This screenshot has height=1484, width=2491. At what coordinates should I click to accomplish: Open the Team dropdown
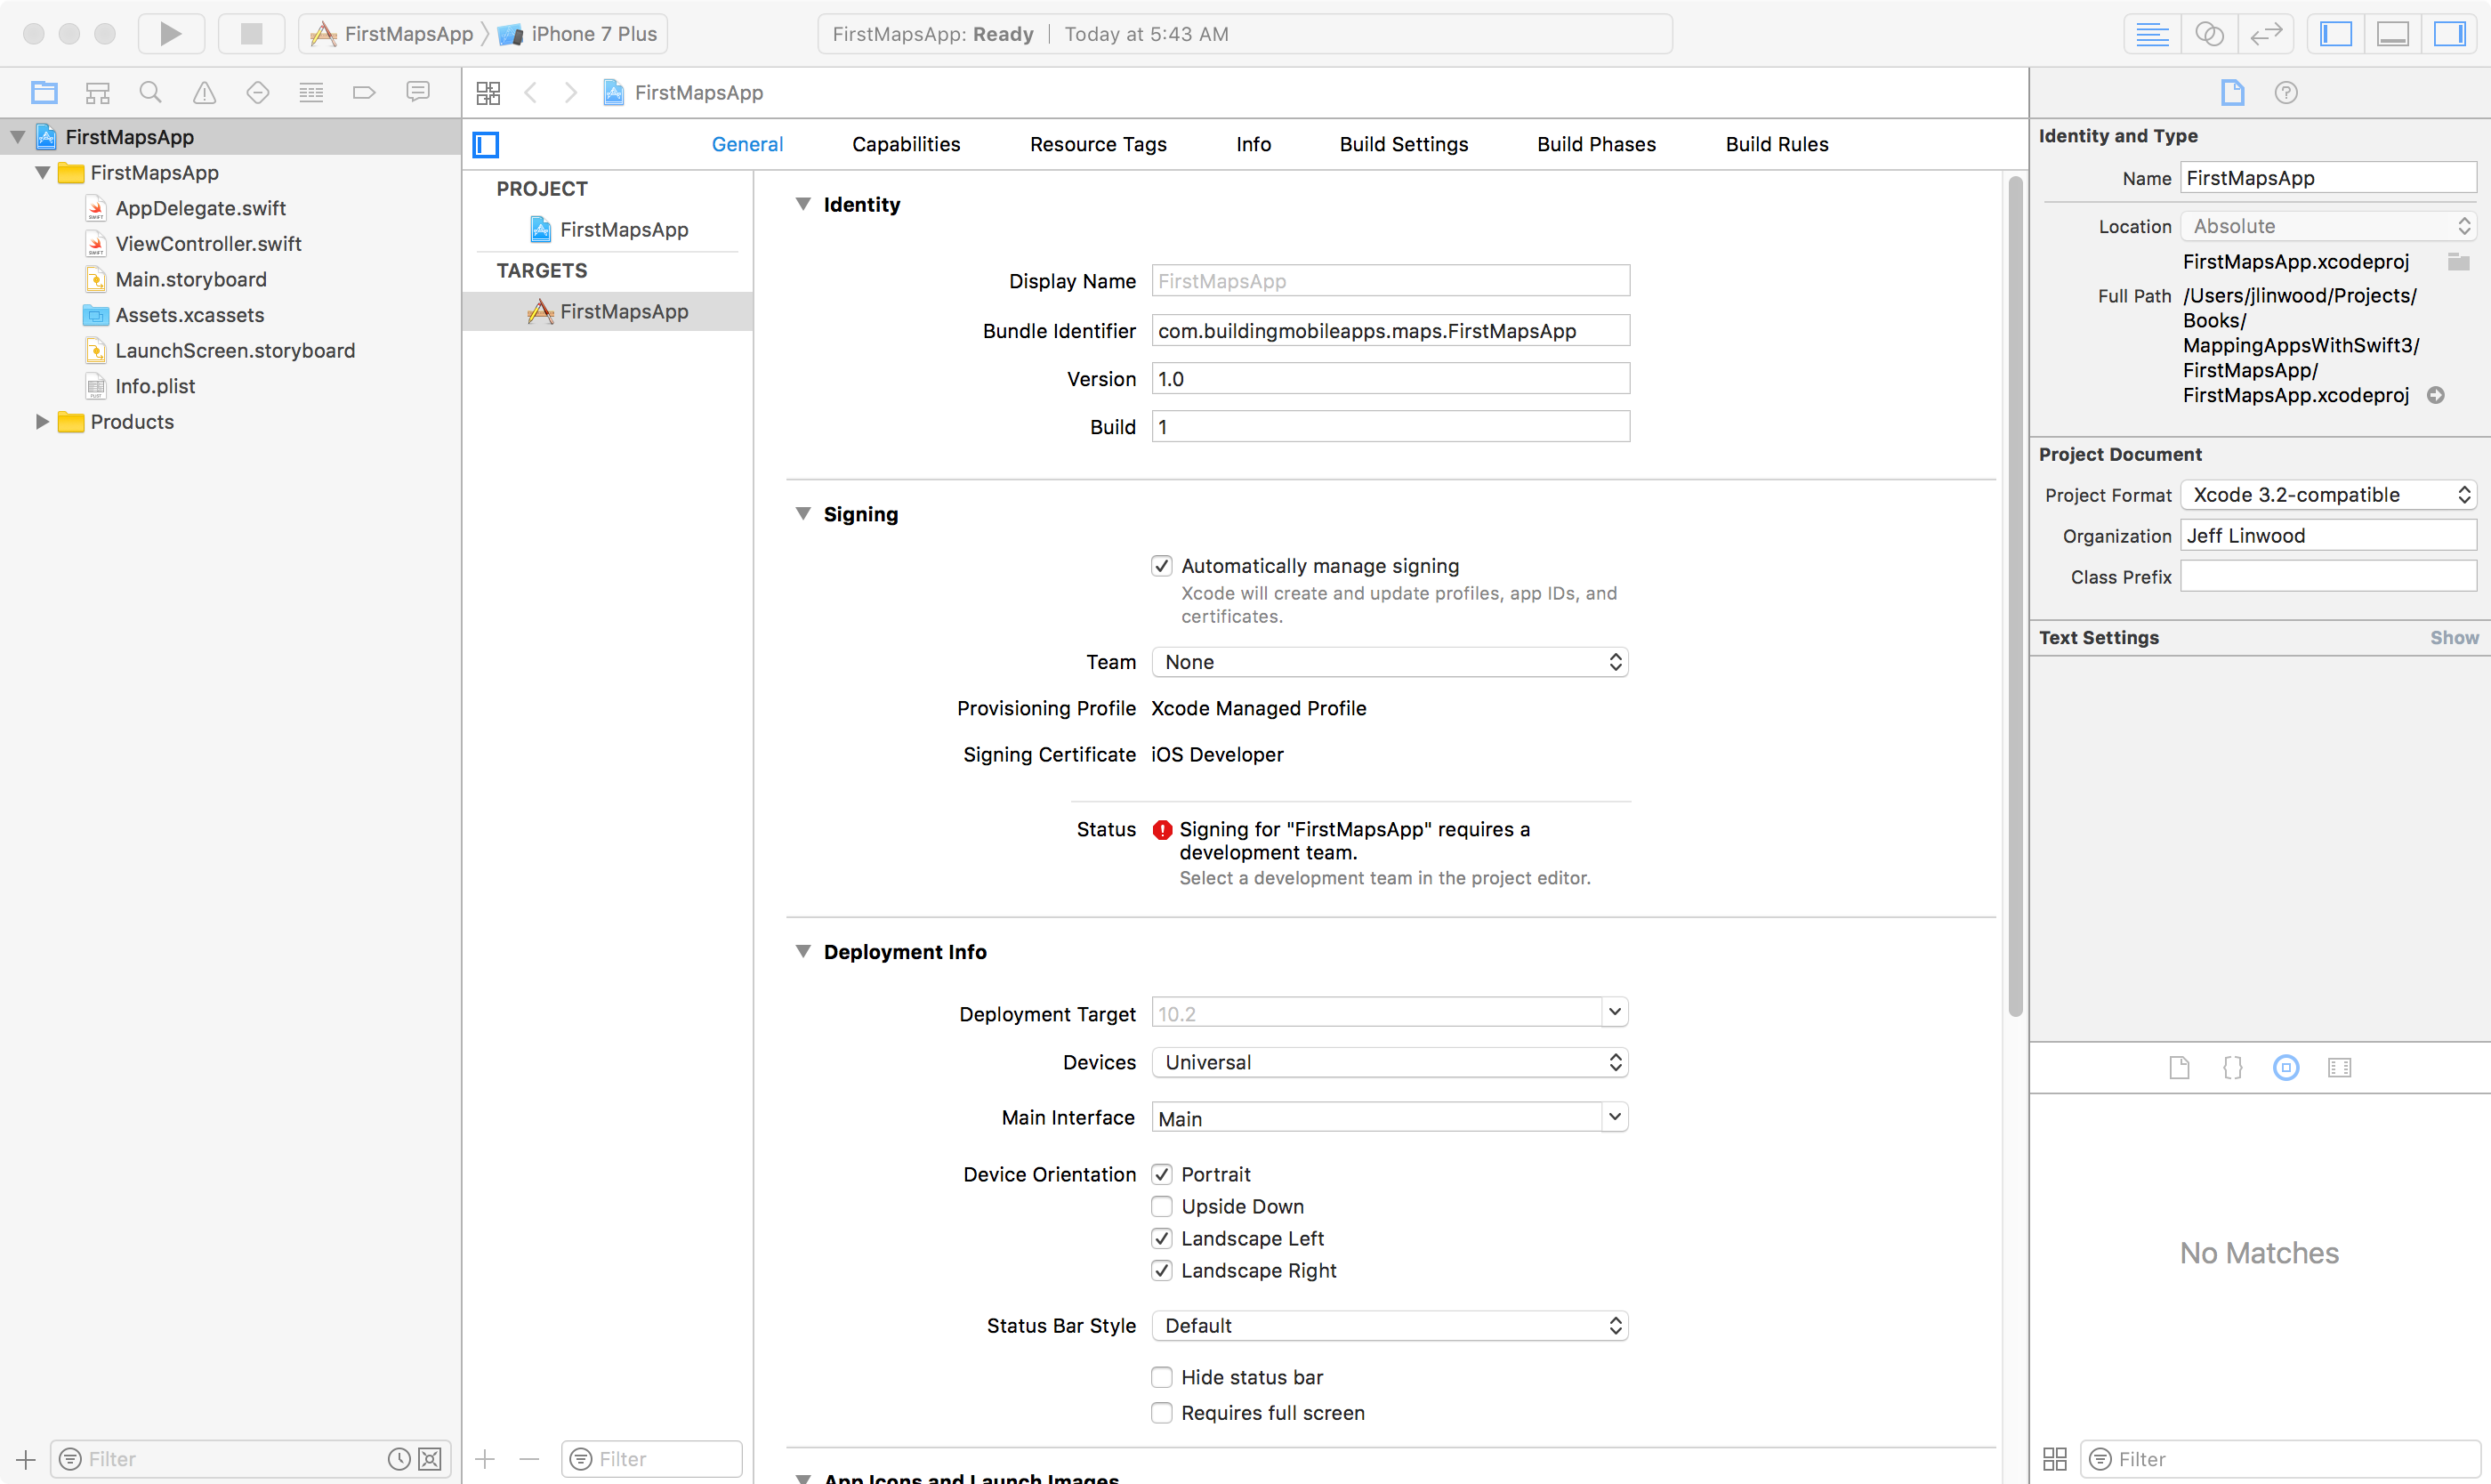click(1389, 661)
